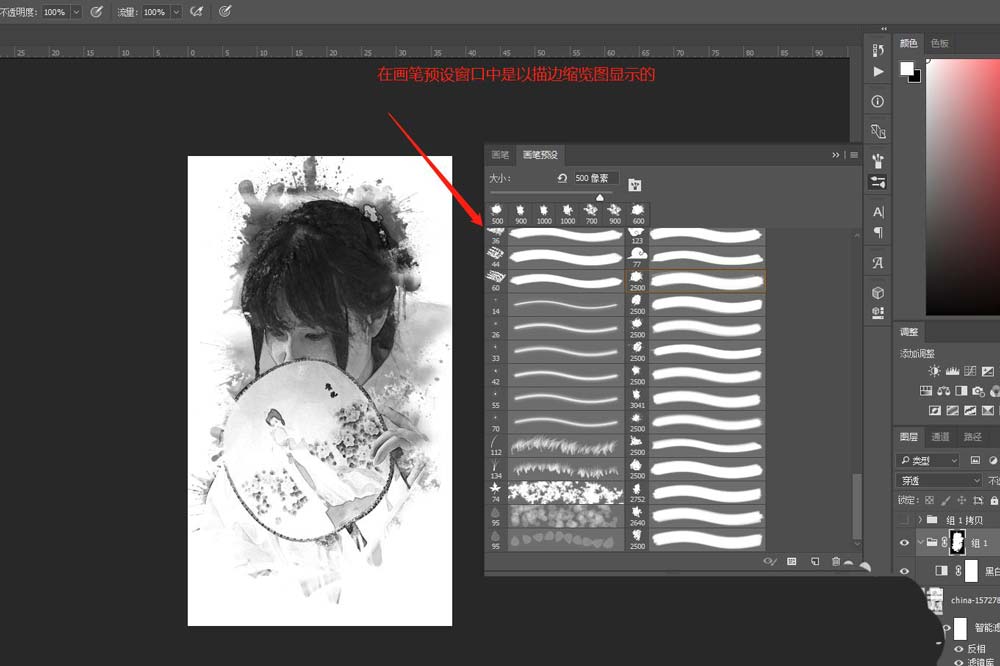1000x666 pixels.
Task: Add a Posterize adjustment
Action: point(952,410)
